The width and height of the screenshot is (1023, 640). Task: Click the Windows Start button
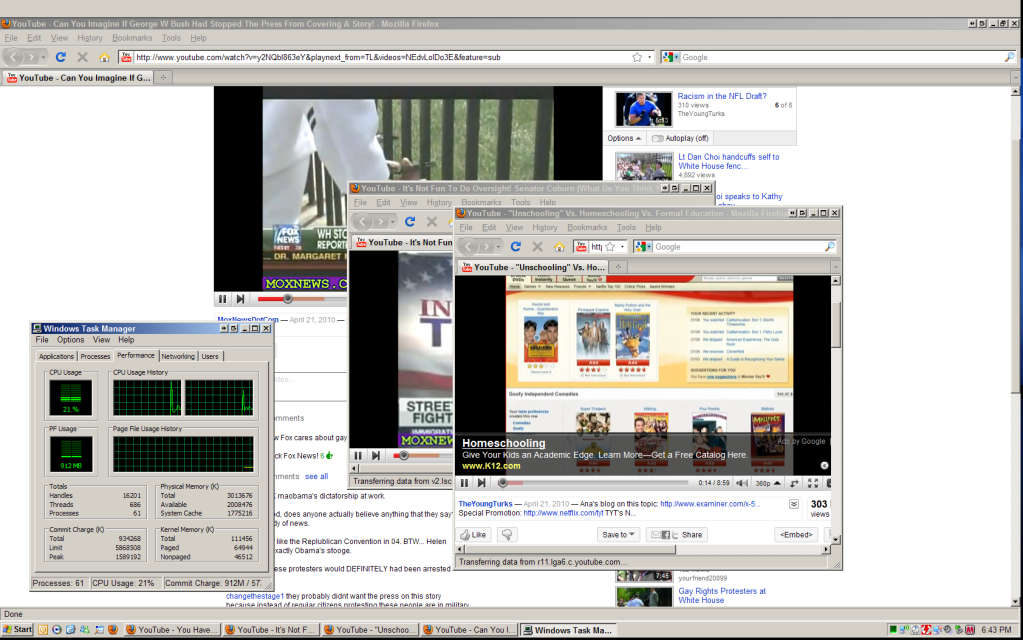[x=18, y=630]
